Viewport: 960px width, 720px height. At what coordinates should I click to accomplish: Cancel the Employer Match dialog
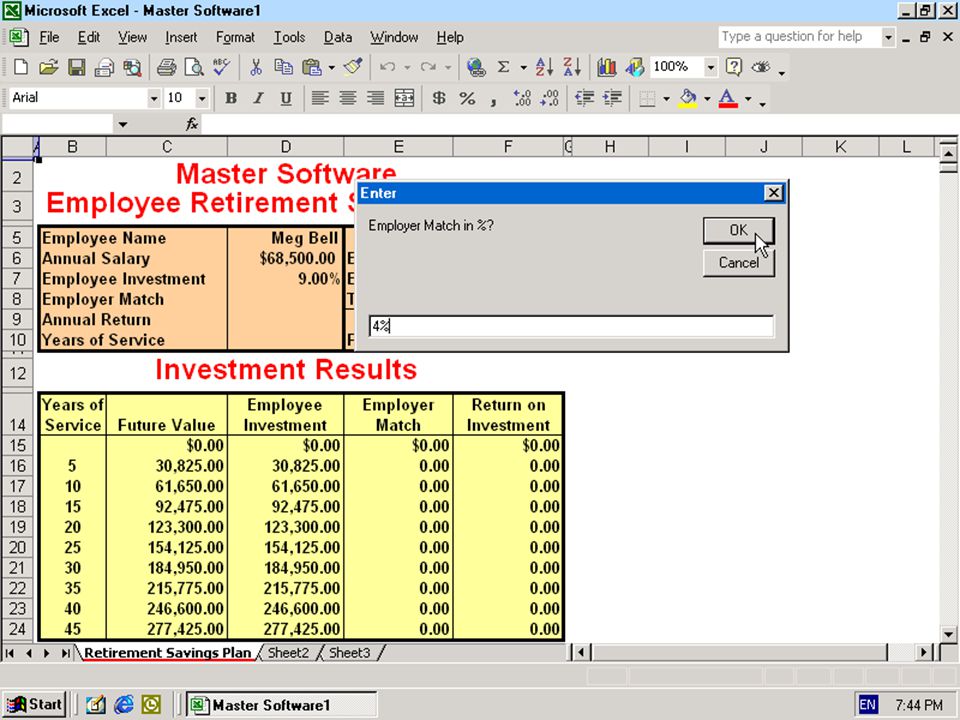click(x=738, y=263)
